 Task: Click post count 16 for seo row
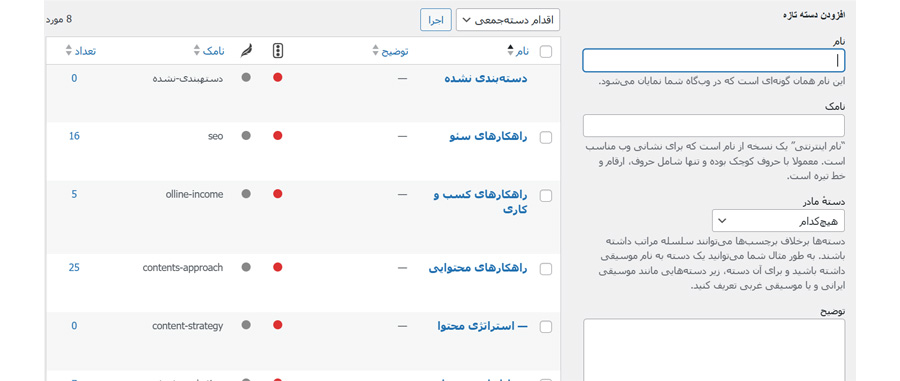tap(74, 136)
